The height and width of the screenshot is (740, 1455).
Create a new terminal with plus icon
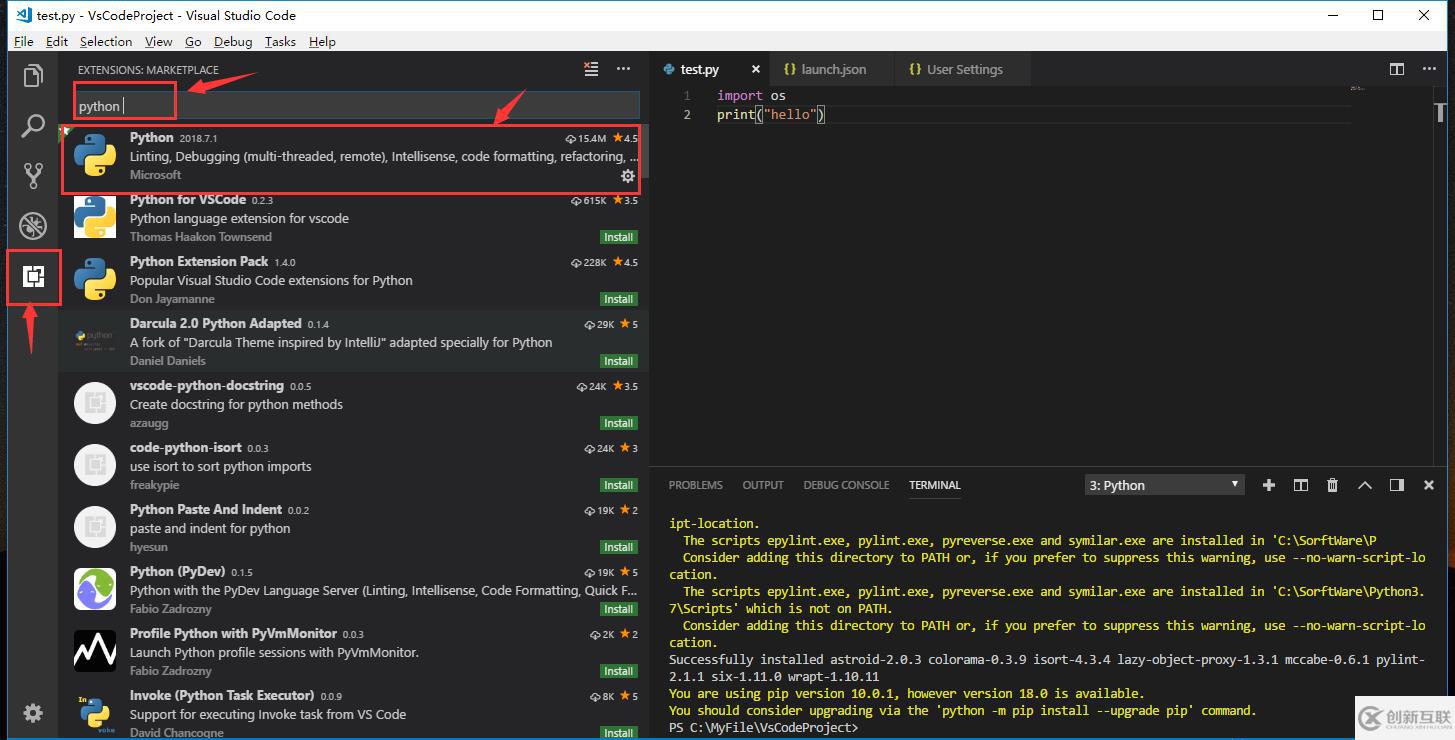(x=1269, y=485)
